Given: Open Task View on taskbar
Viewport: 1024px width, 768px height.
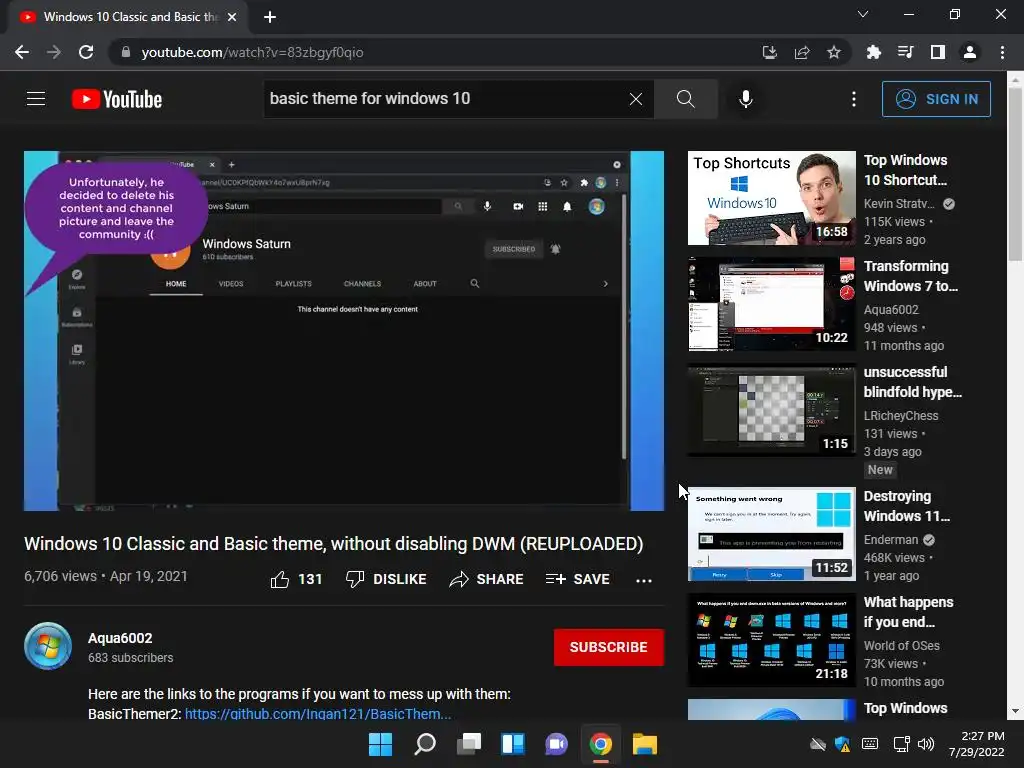Looking at the screenshot, I should click(x=469, y=744).
